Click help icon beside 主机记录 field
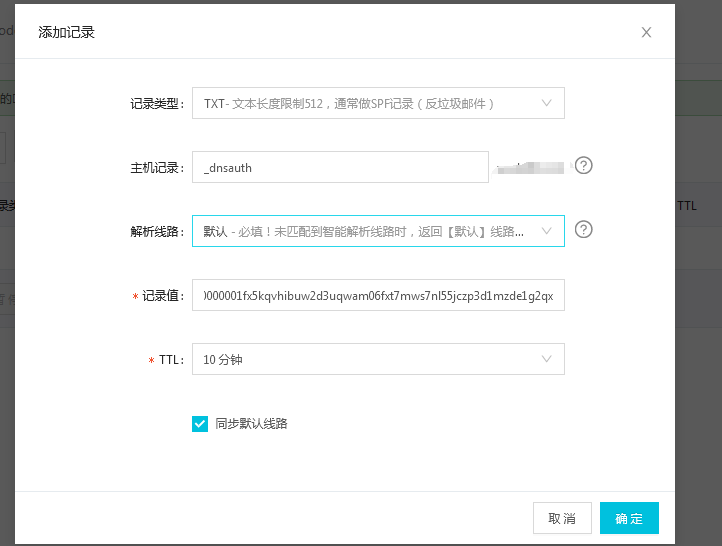This screenshot has height=546, width=722. point(584,166)
